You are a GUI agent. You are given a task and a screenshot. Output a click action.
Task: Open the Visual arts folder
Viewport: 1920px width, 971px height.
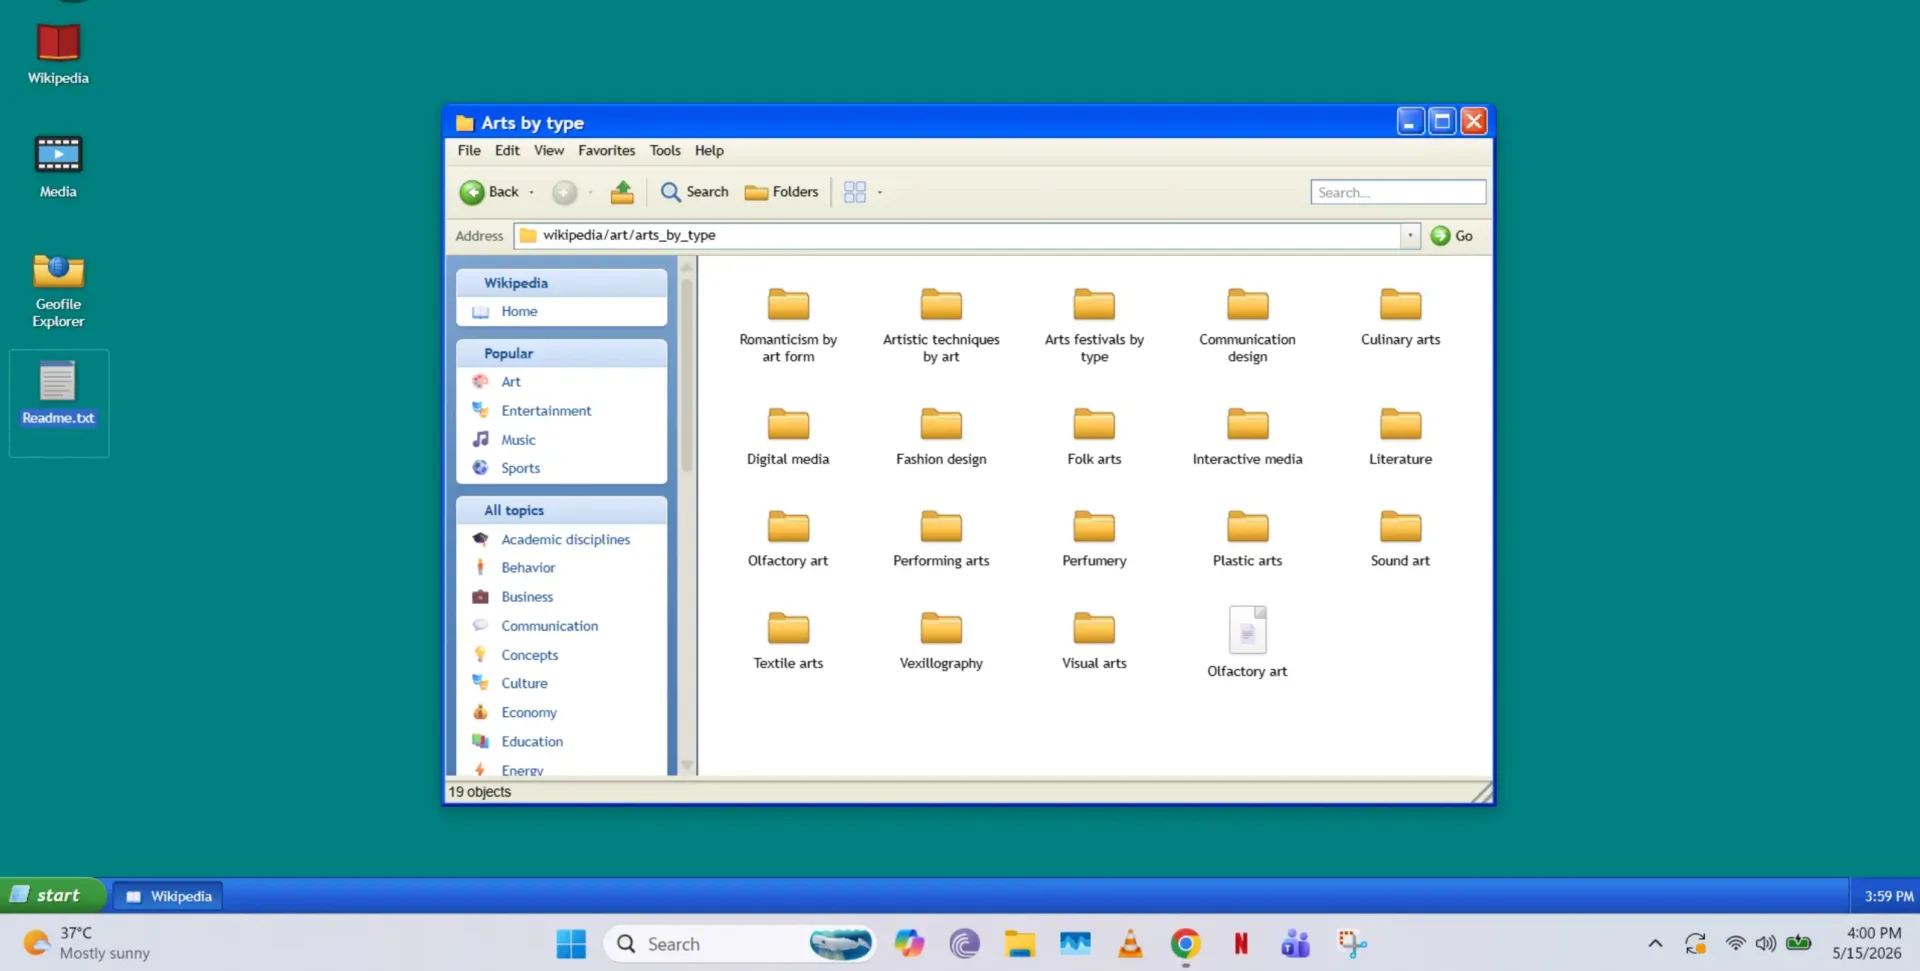pos(1094,641)
